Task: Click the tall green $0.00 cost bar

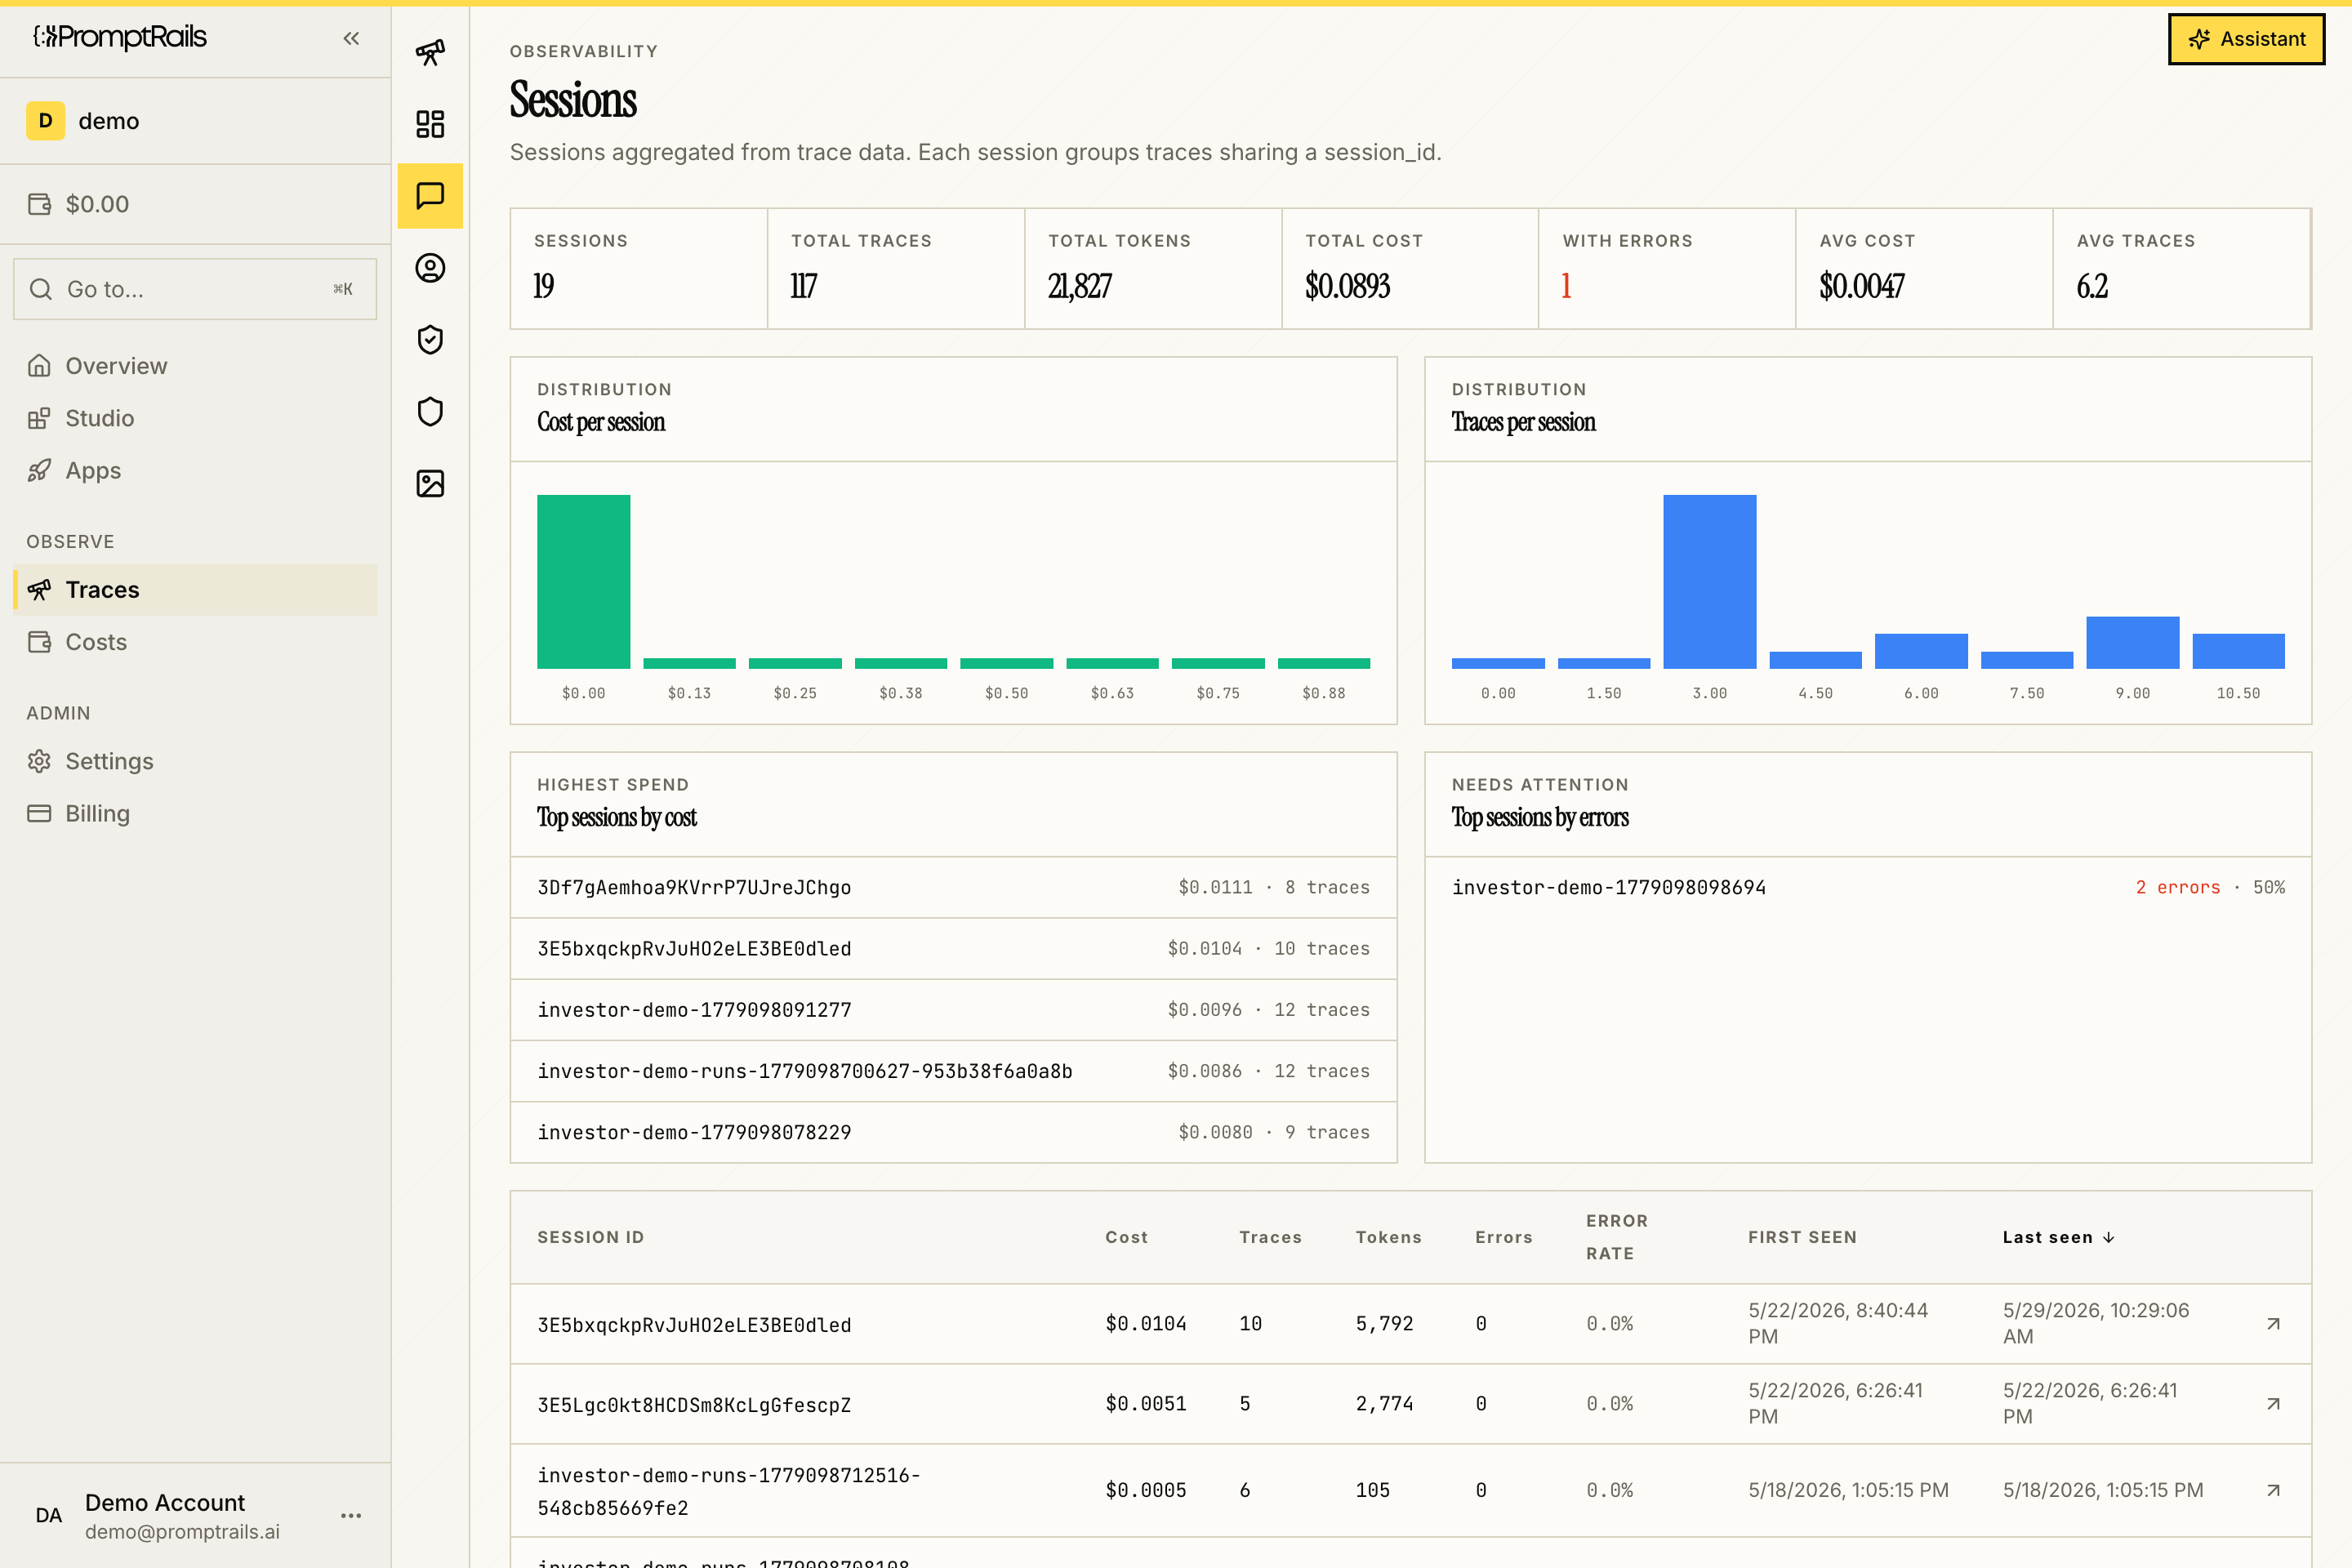Action: [x=583, y=581]
